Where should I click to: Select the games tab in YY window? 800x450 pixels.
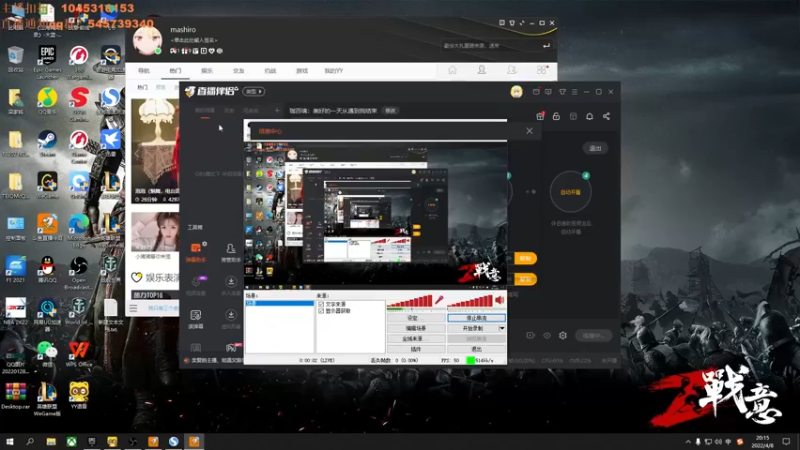pyautogui.click(x=302, y=71)
